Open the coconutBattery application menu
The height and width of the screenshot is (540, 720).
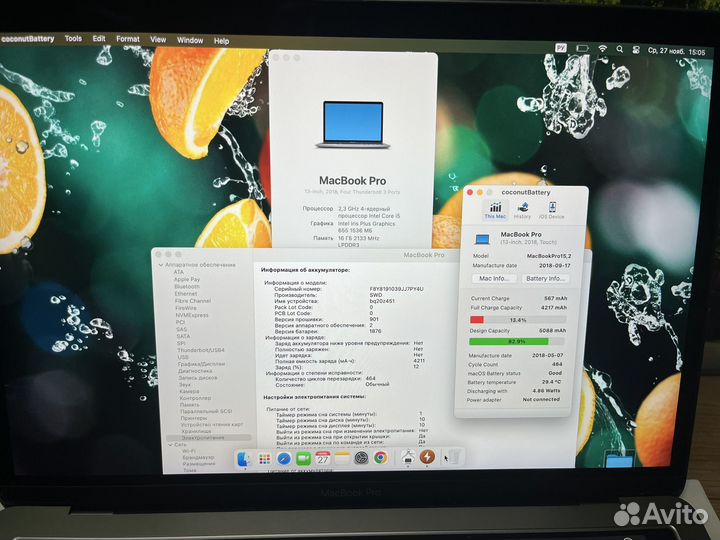(x=28, y=39)
